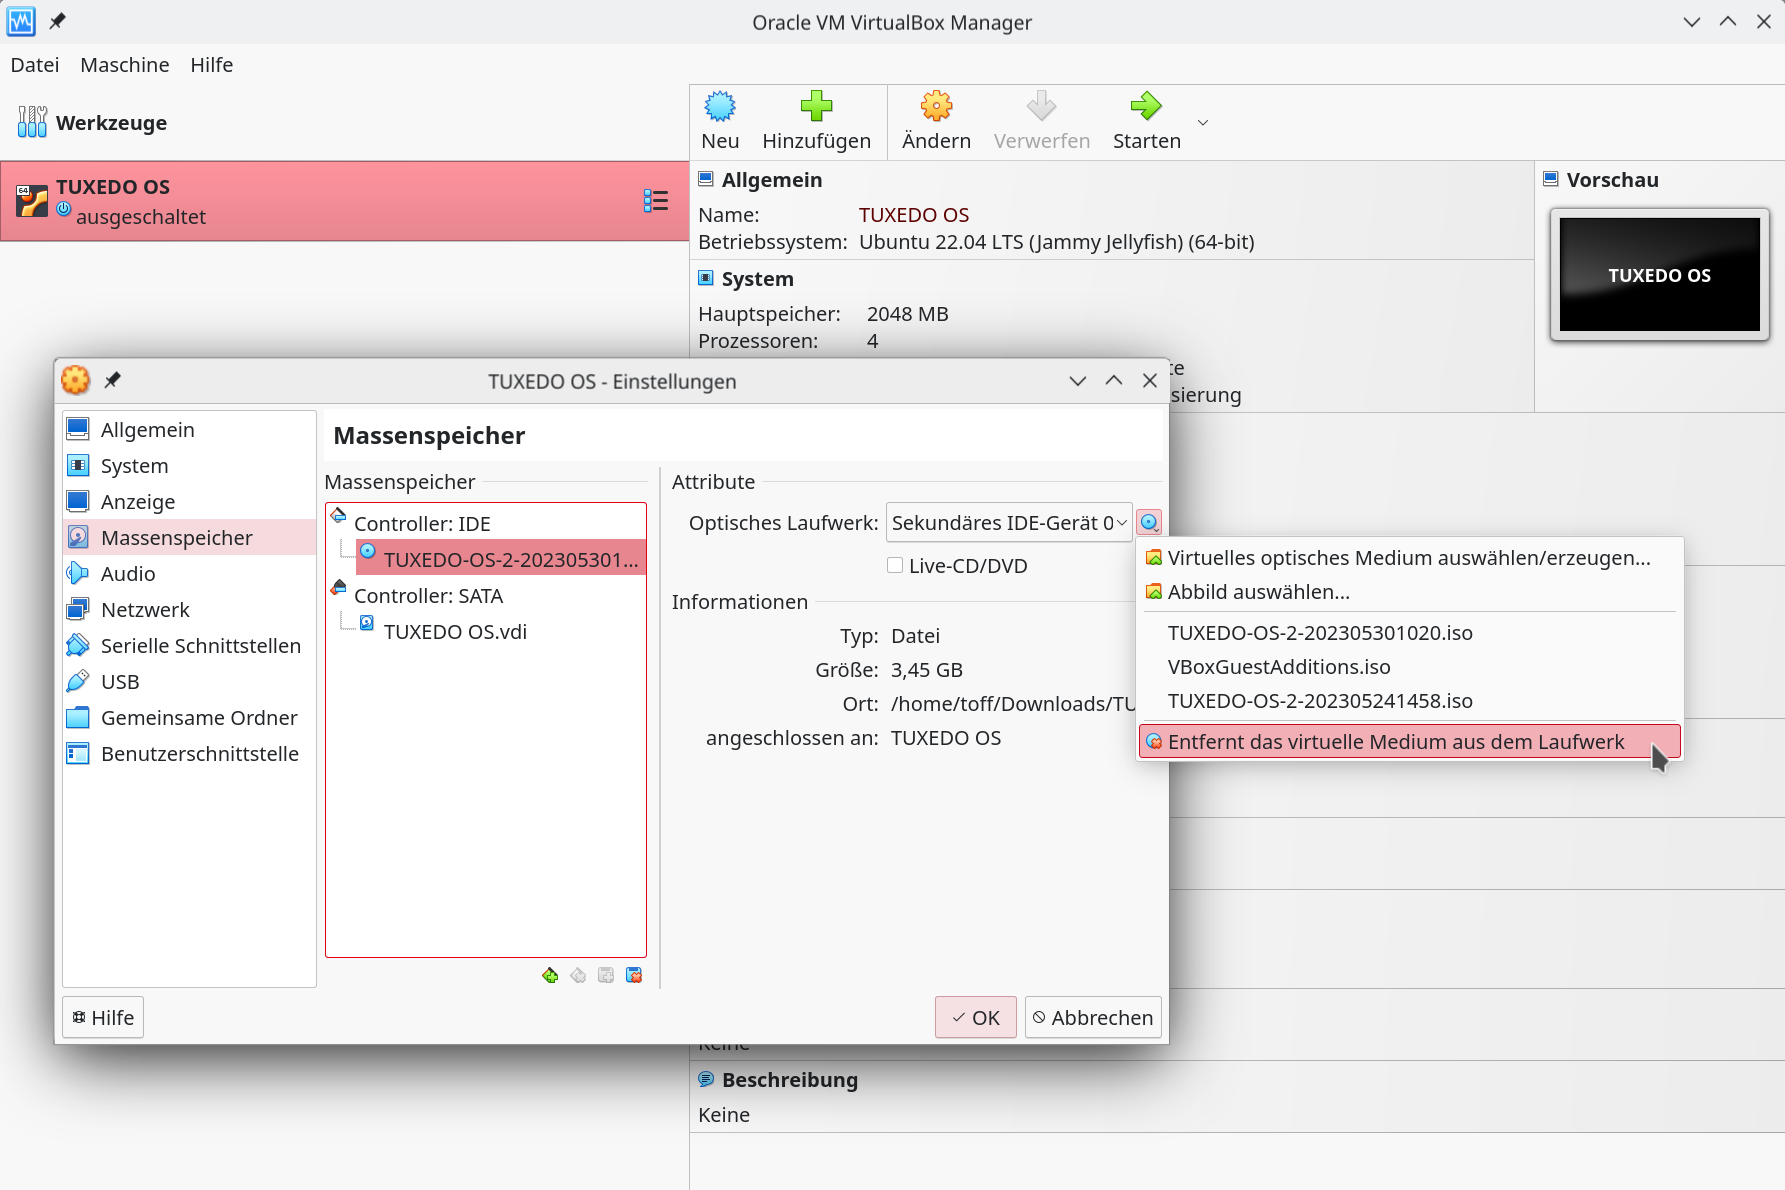Open the Hilfe menu
This screenshot has width=1785, height=1190.
click(x=212, y=65)
